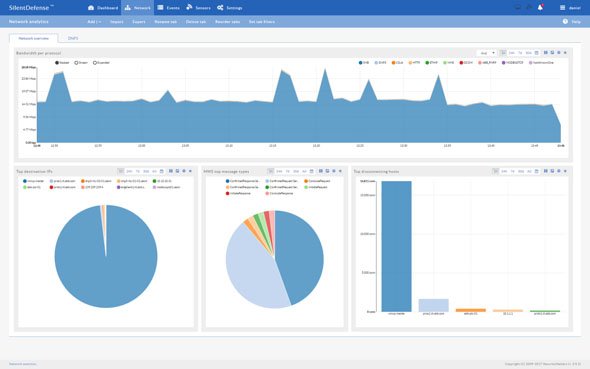Open the calendar icon in Top disconnecting hosts widget
The height and width of the screenshot is (369, 590).
(537, 171)
